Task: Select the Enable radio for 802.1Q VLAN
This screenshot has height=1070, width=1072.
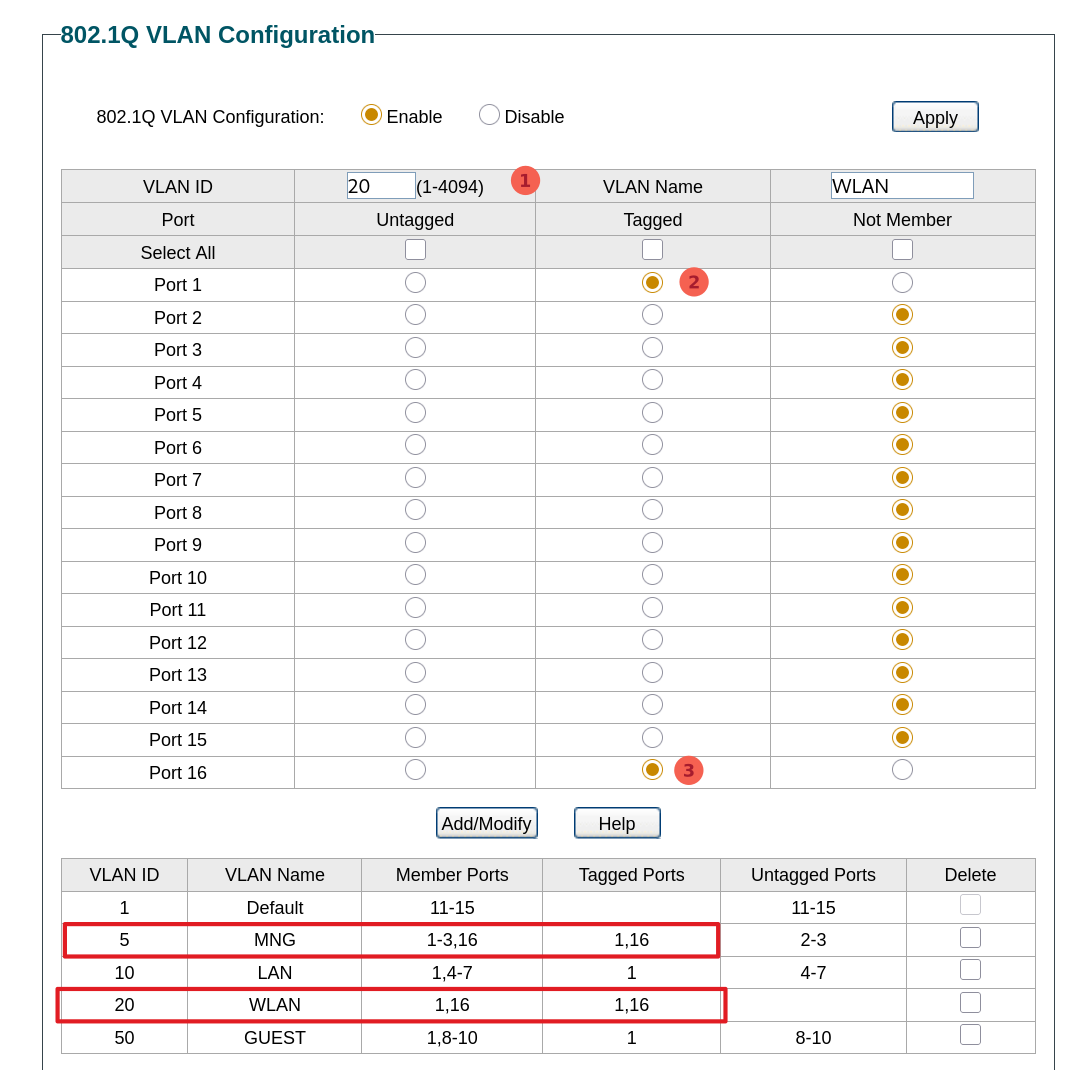Action: pyautogui.click(x=371, y=115)
